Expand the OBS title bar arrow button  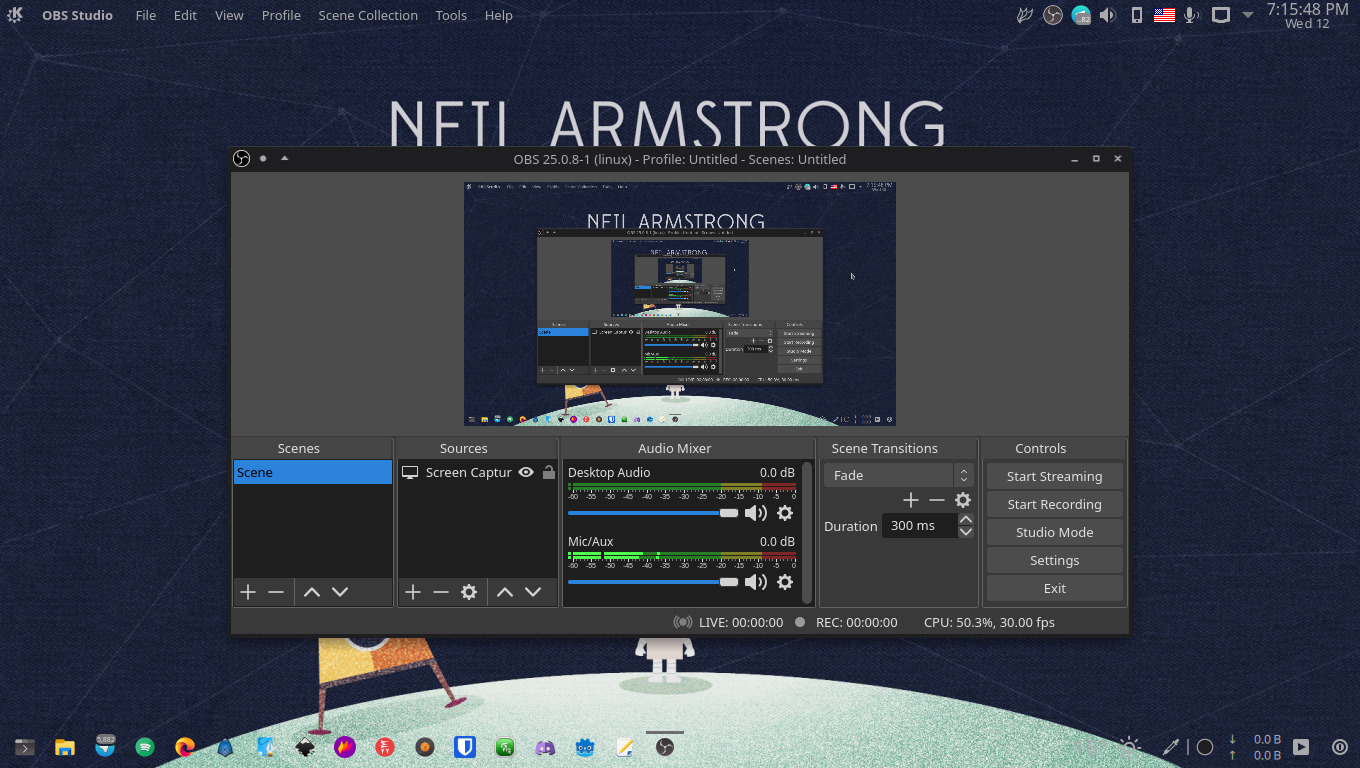point(284,158)
